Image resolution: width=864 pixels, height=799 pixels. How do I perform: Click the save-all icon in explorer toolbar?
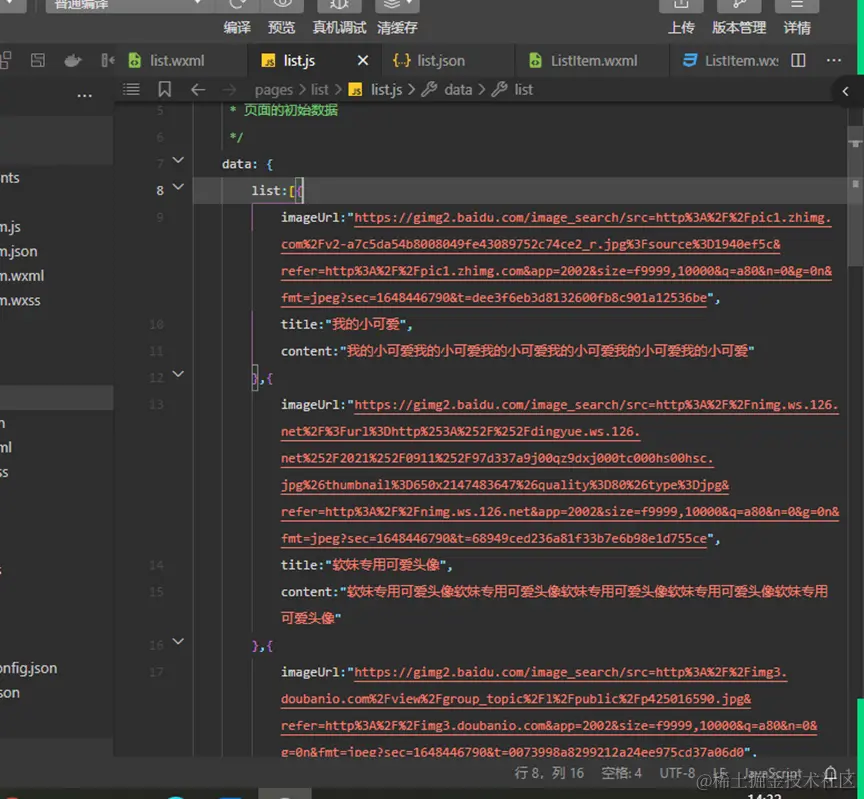point(37,60)
